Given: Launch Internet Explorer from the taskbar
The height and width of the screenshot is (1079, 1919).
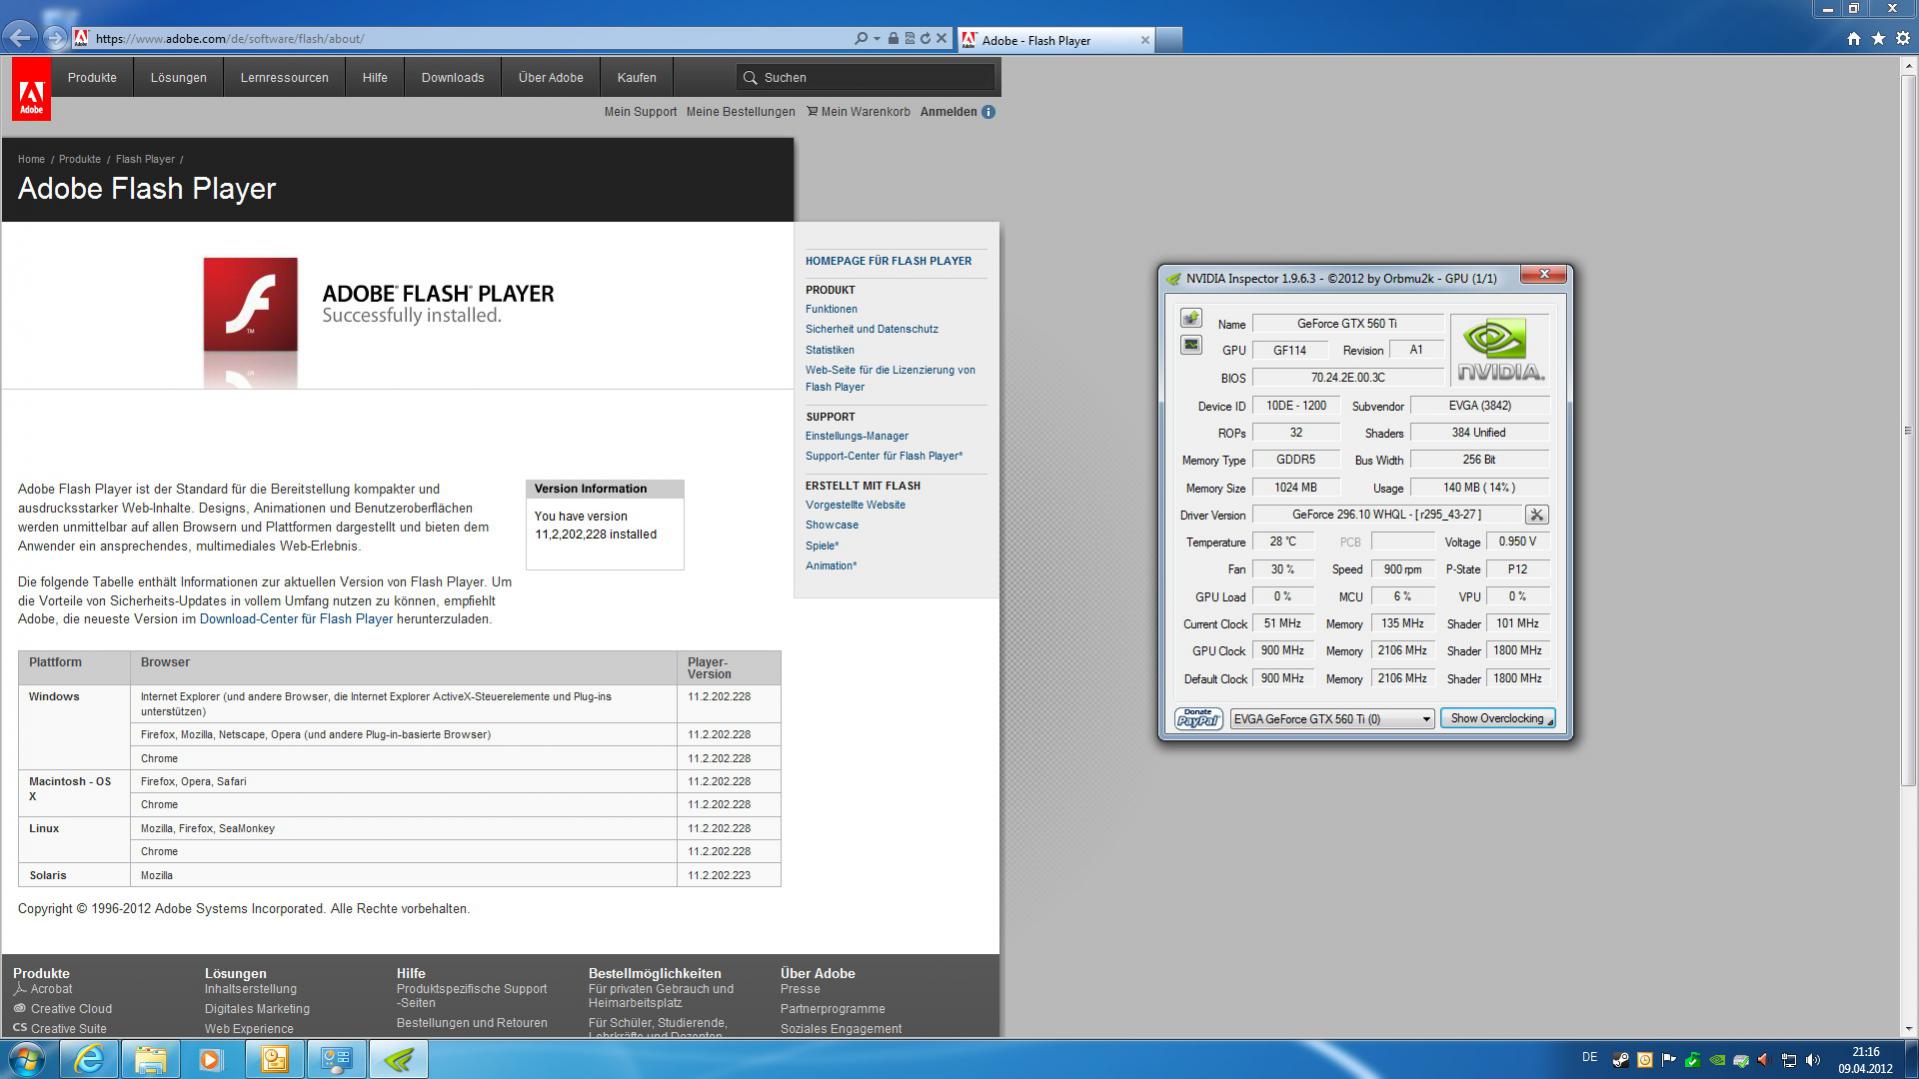Looking at the screenshot, I should [x=89, y=1059].
